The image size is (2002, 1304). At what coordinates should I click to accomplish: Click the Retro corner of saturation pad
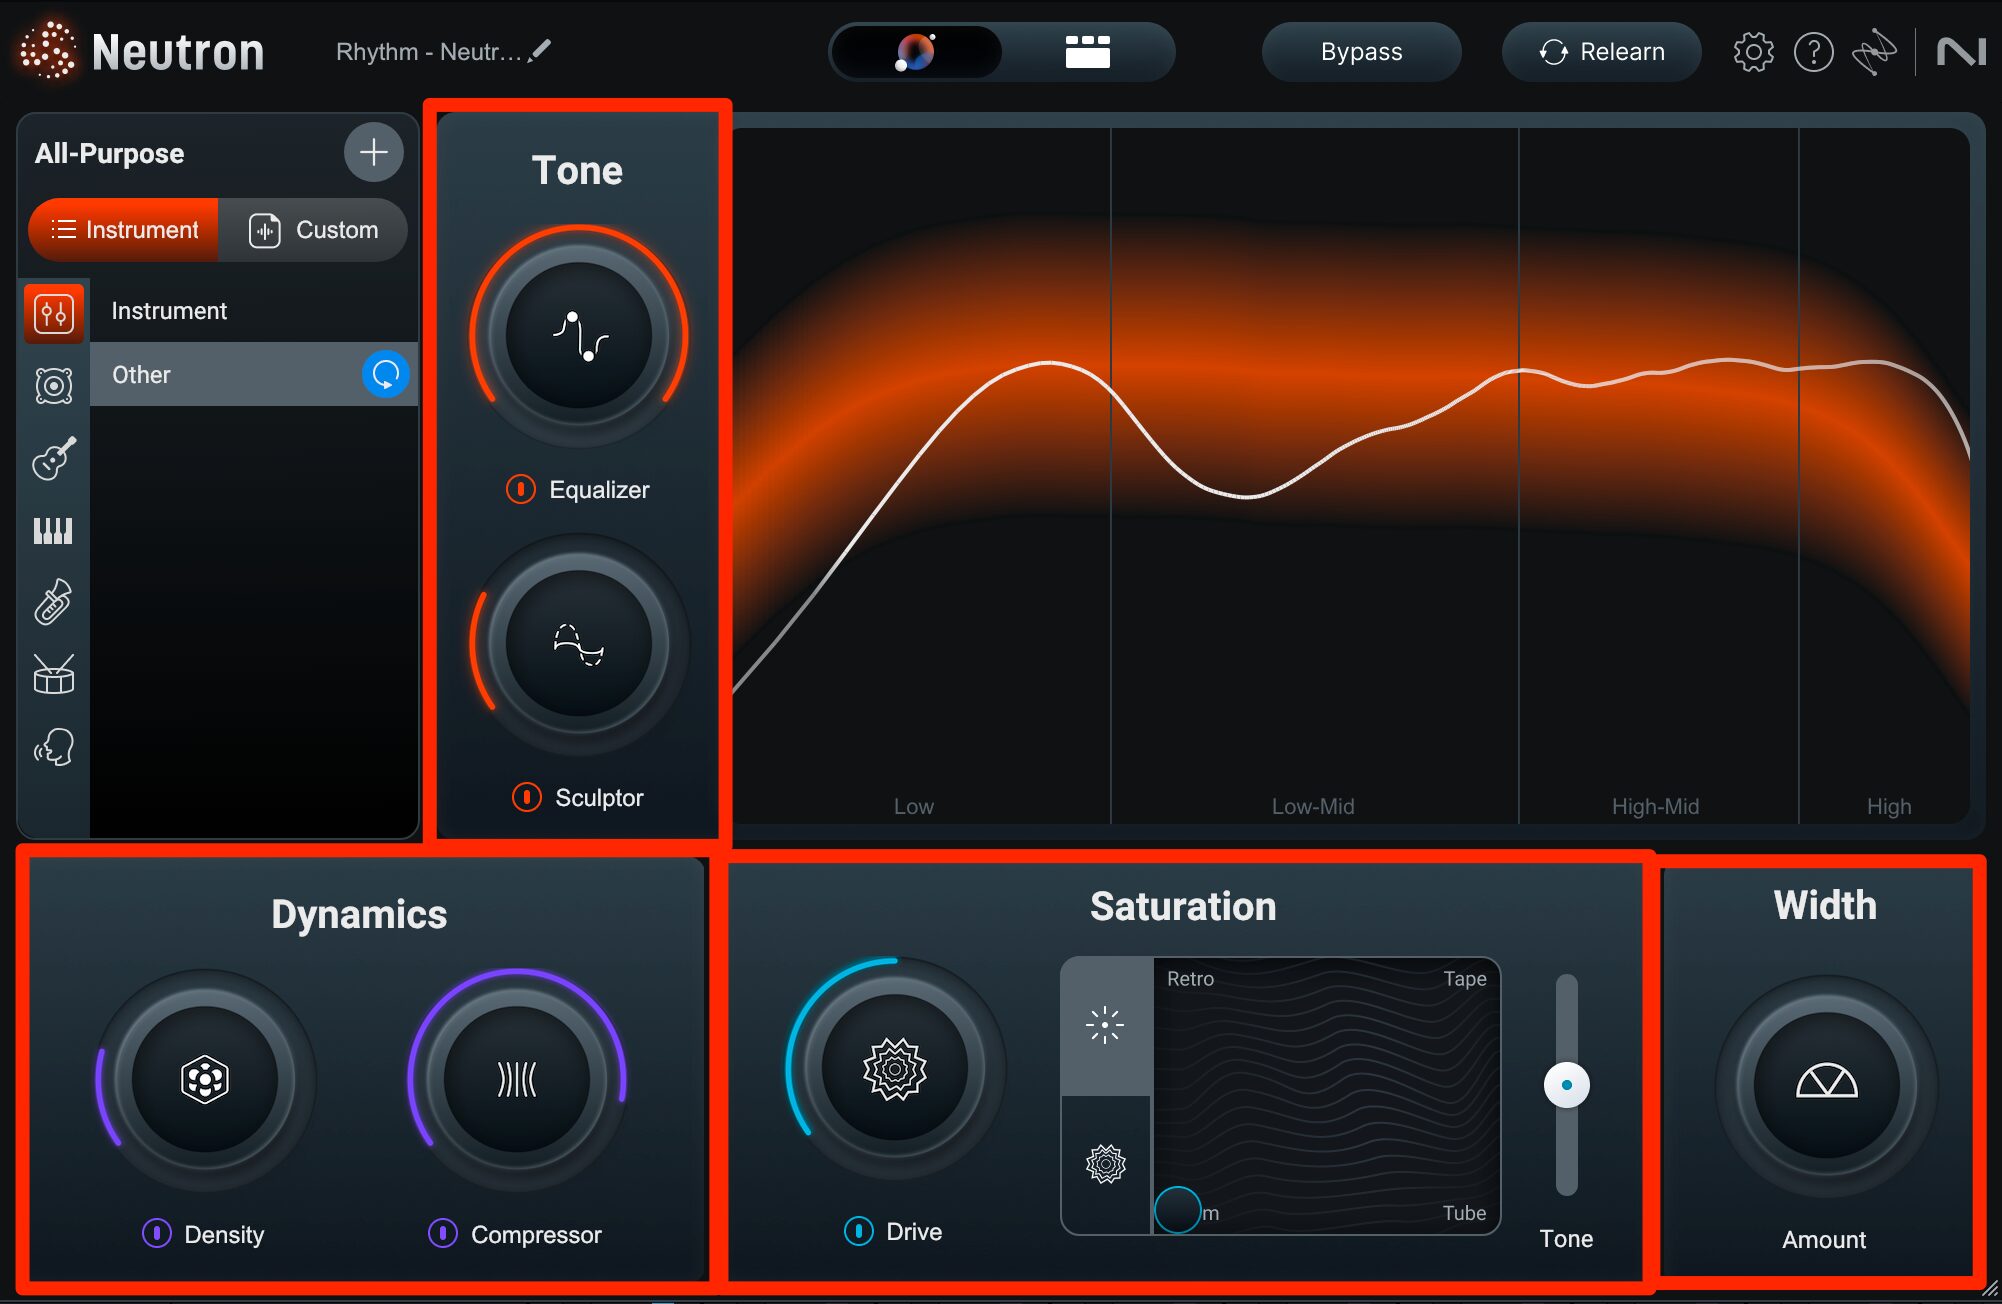pyautogui.click(x=1190, y=979)
